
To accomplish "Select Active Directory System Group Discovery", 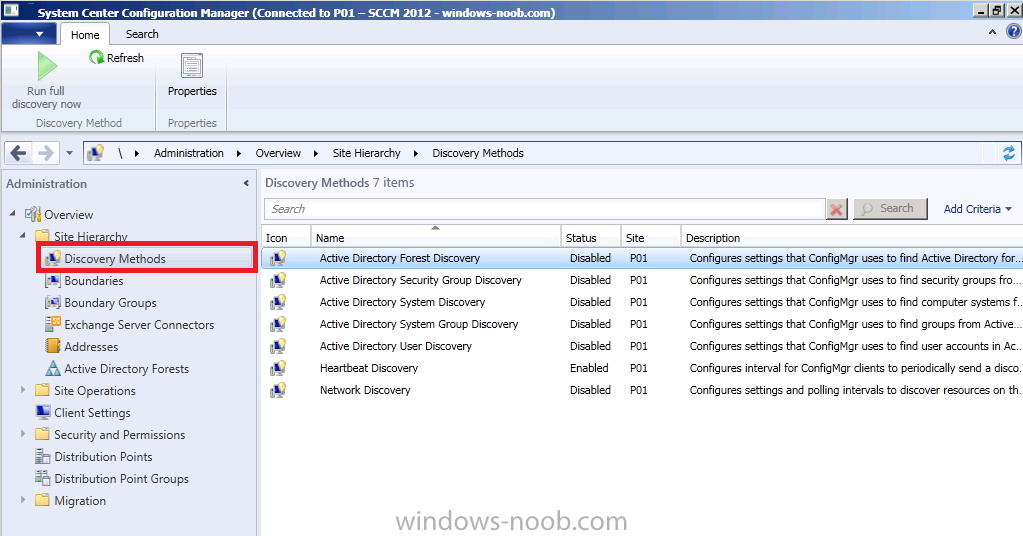I will coord(642,324).
